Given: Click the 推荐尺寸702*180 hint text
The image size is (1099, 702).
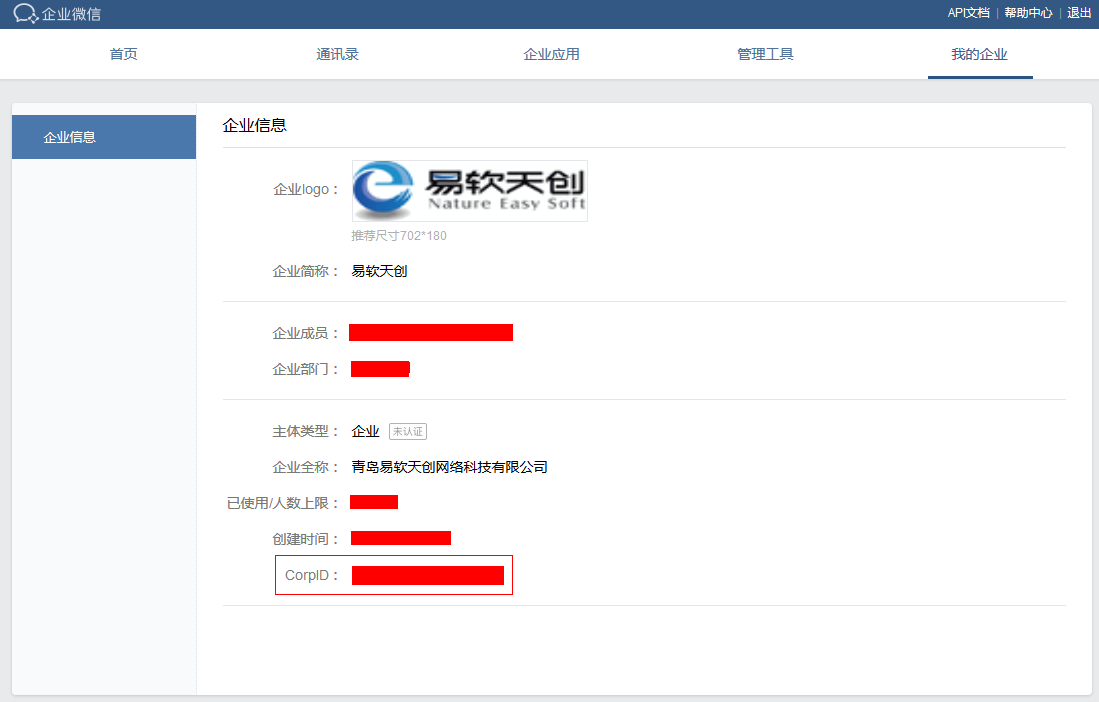Looking at the screenshot, I should (x=399, y=235).
